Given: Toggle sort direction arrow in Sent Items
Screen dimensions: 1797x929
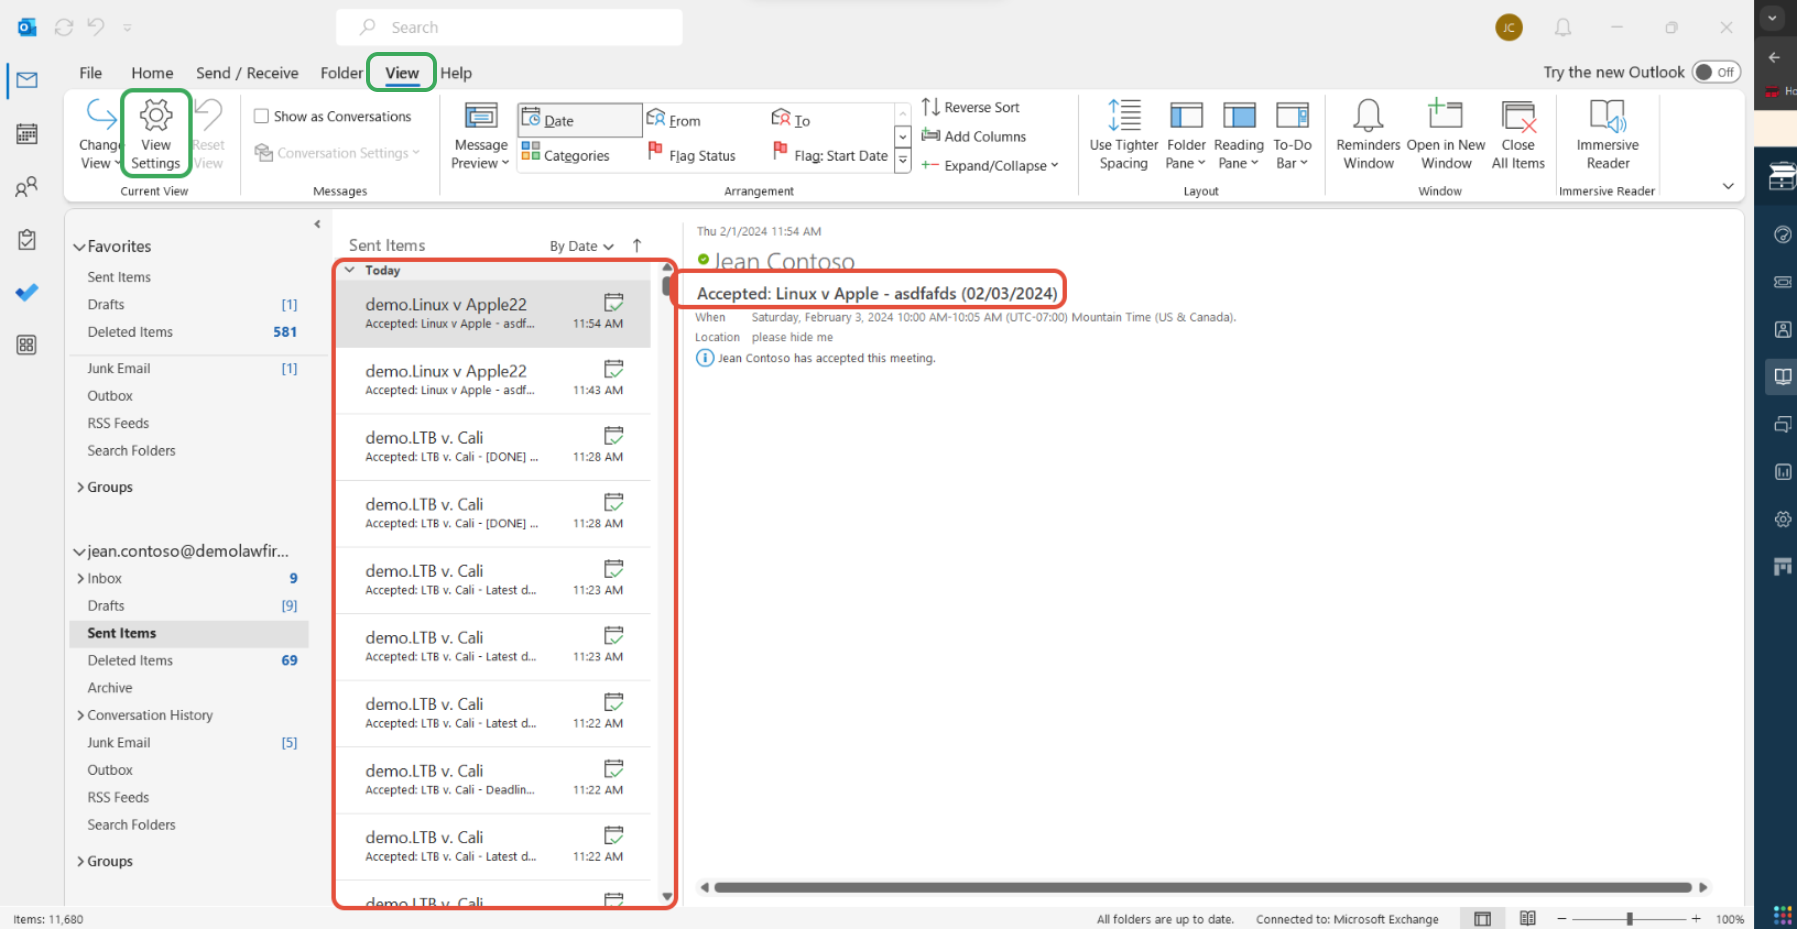Looking at the screenshot, I should coord(637,245).
